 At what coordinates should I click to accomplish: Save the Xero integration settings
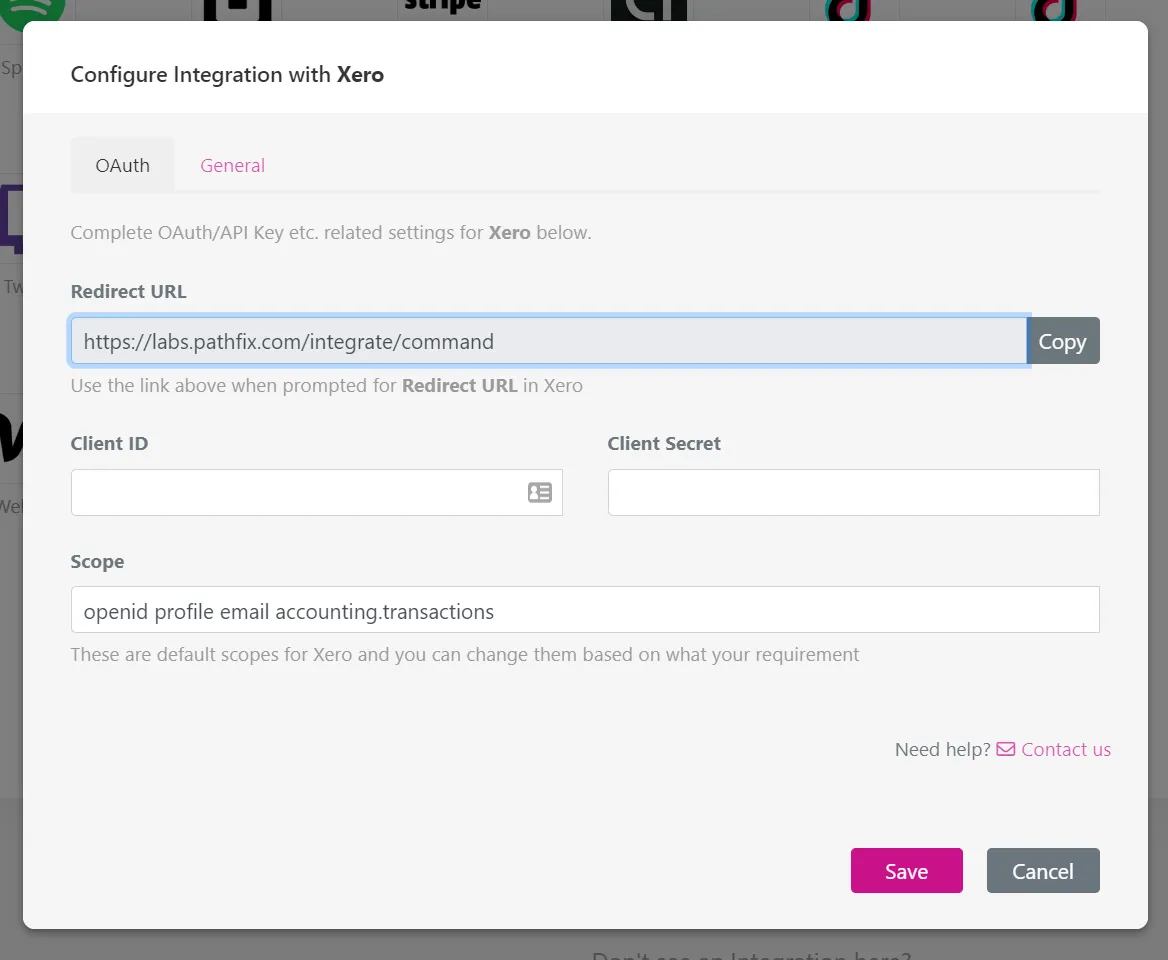tap(907, 871)
